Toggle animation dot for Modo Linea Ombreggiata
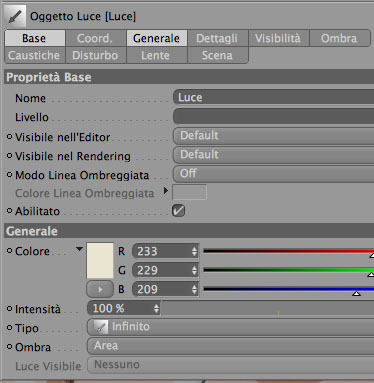The height and width of the screenshot is (383, 374). [x=9, y=175]
